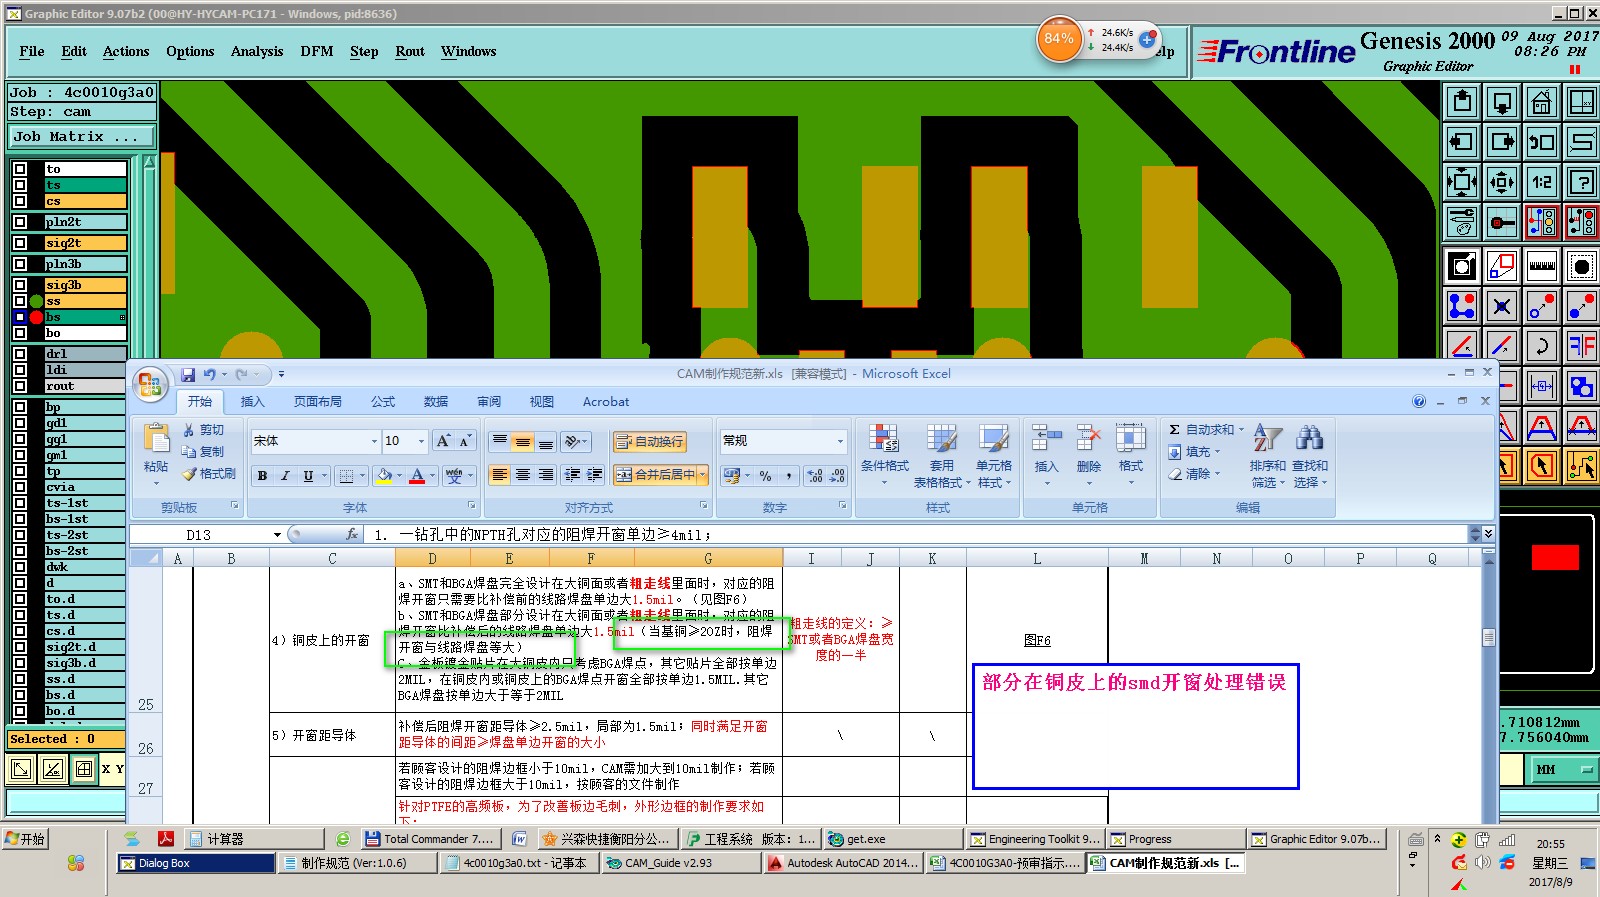This screenshot has width=1600, height=897.
Task: Click the insert function fx icon
Action: [352, 535]
